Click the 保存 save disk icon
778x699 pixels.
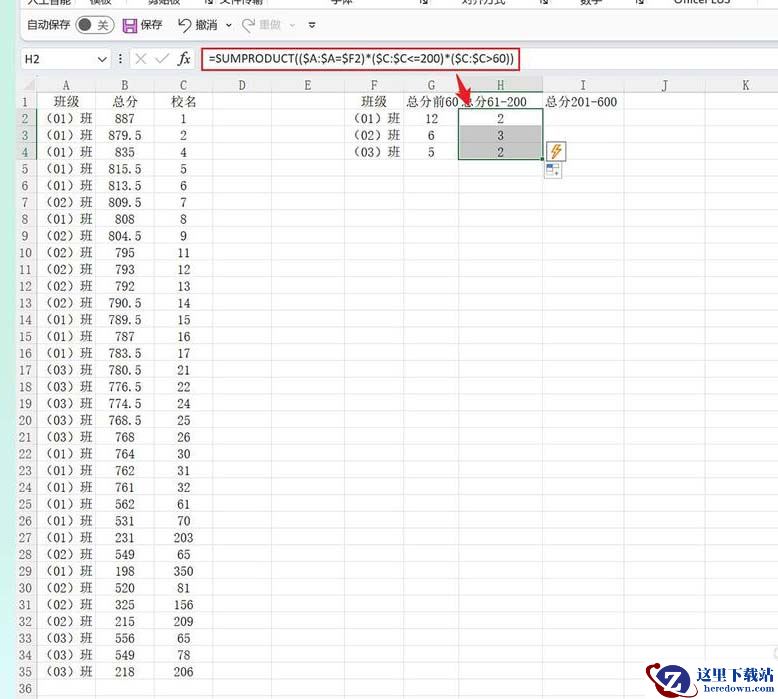[x=130, y=25]
